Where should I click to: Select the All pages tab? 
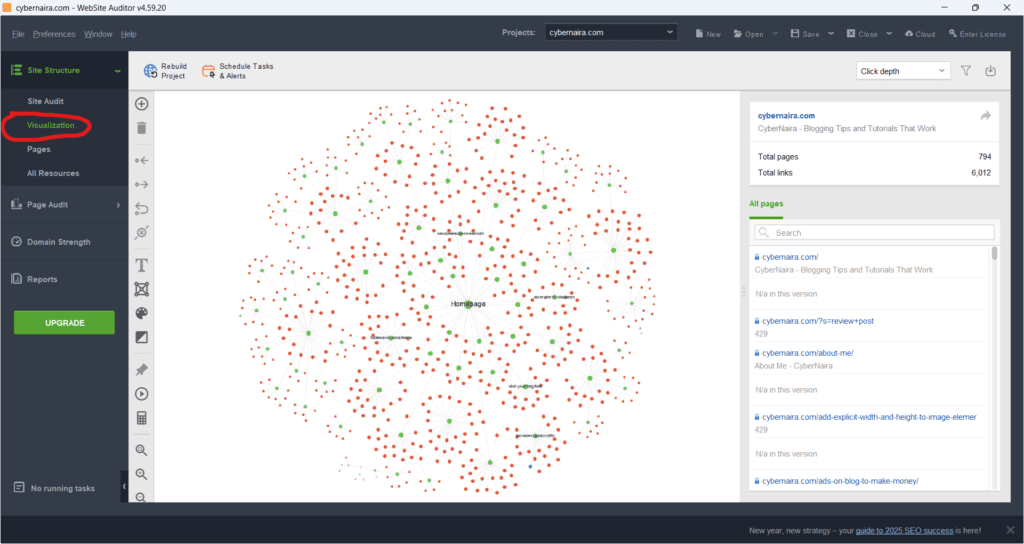coord(766,204)
